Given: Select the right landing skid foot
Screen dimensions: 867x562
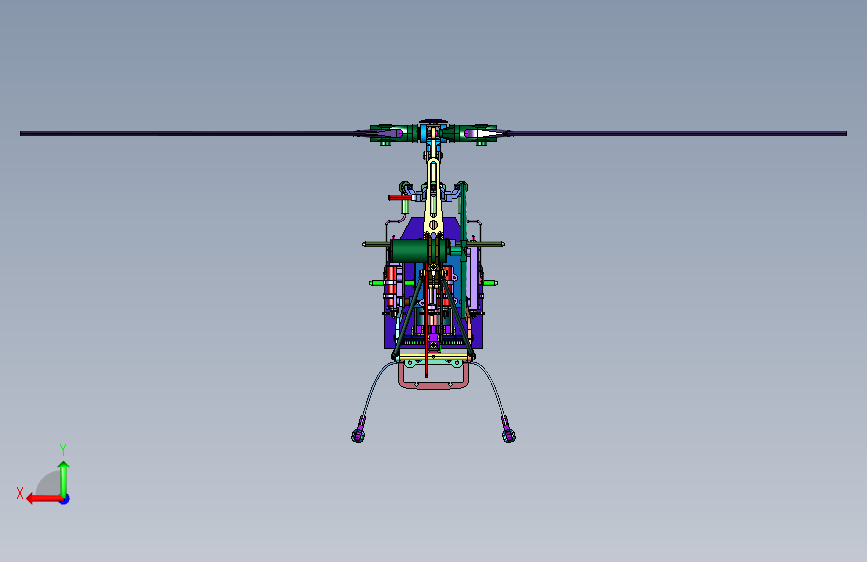Looking at the screenshot, I should point(509,436).
